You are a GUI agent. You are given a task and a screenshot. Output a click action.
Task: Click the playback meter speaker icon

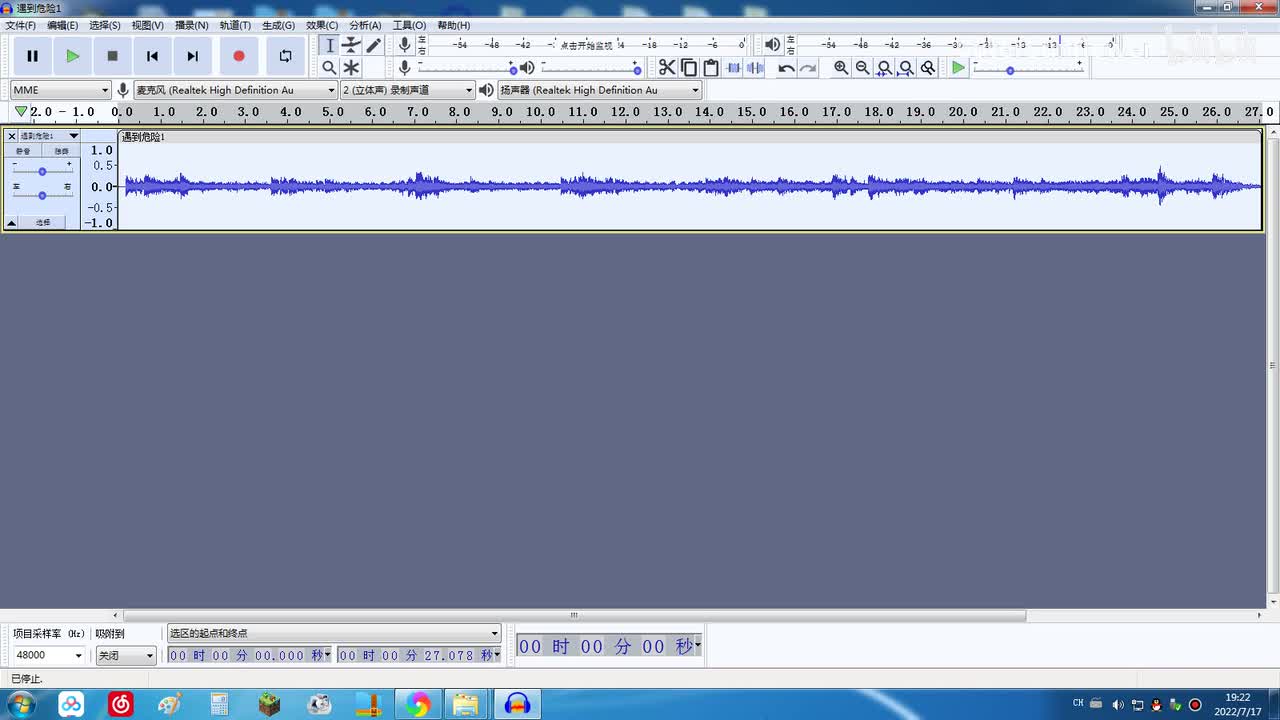(772, 45)
